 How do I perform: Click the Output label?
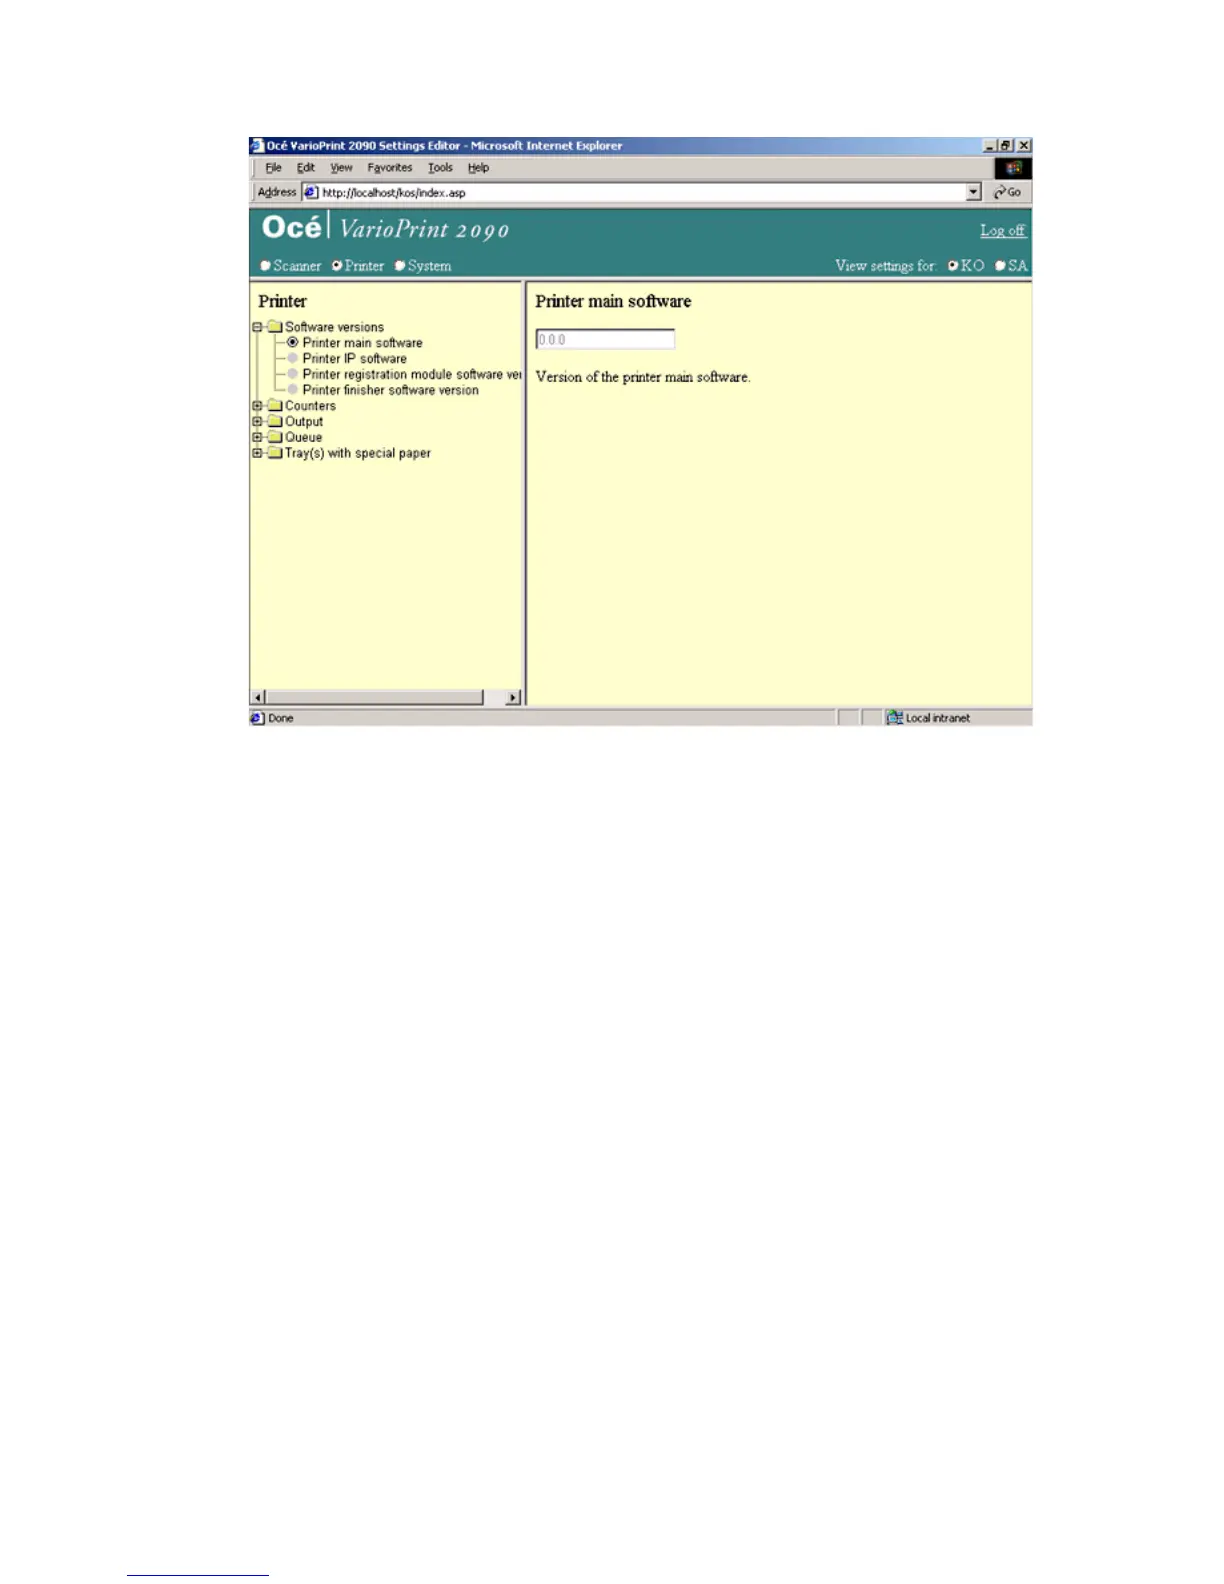(304, 422)
